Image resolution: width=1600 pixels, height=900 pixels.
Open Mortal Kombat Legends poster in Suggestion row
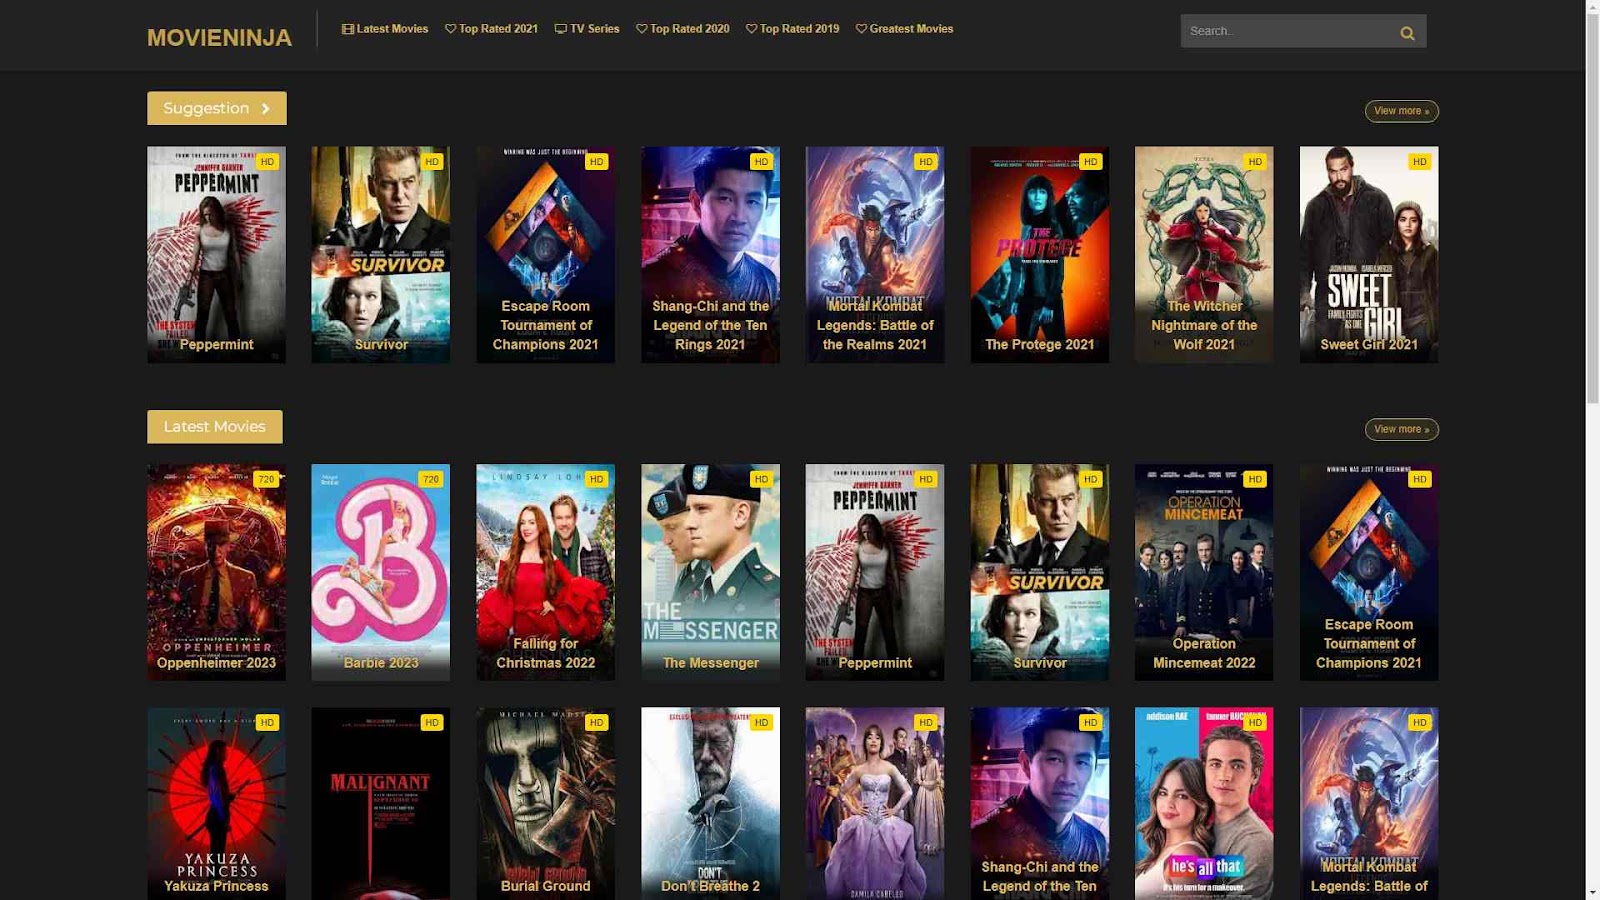875,255
